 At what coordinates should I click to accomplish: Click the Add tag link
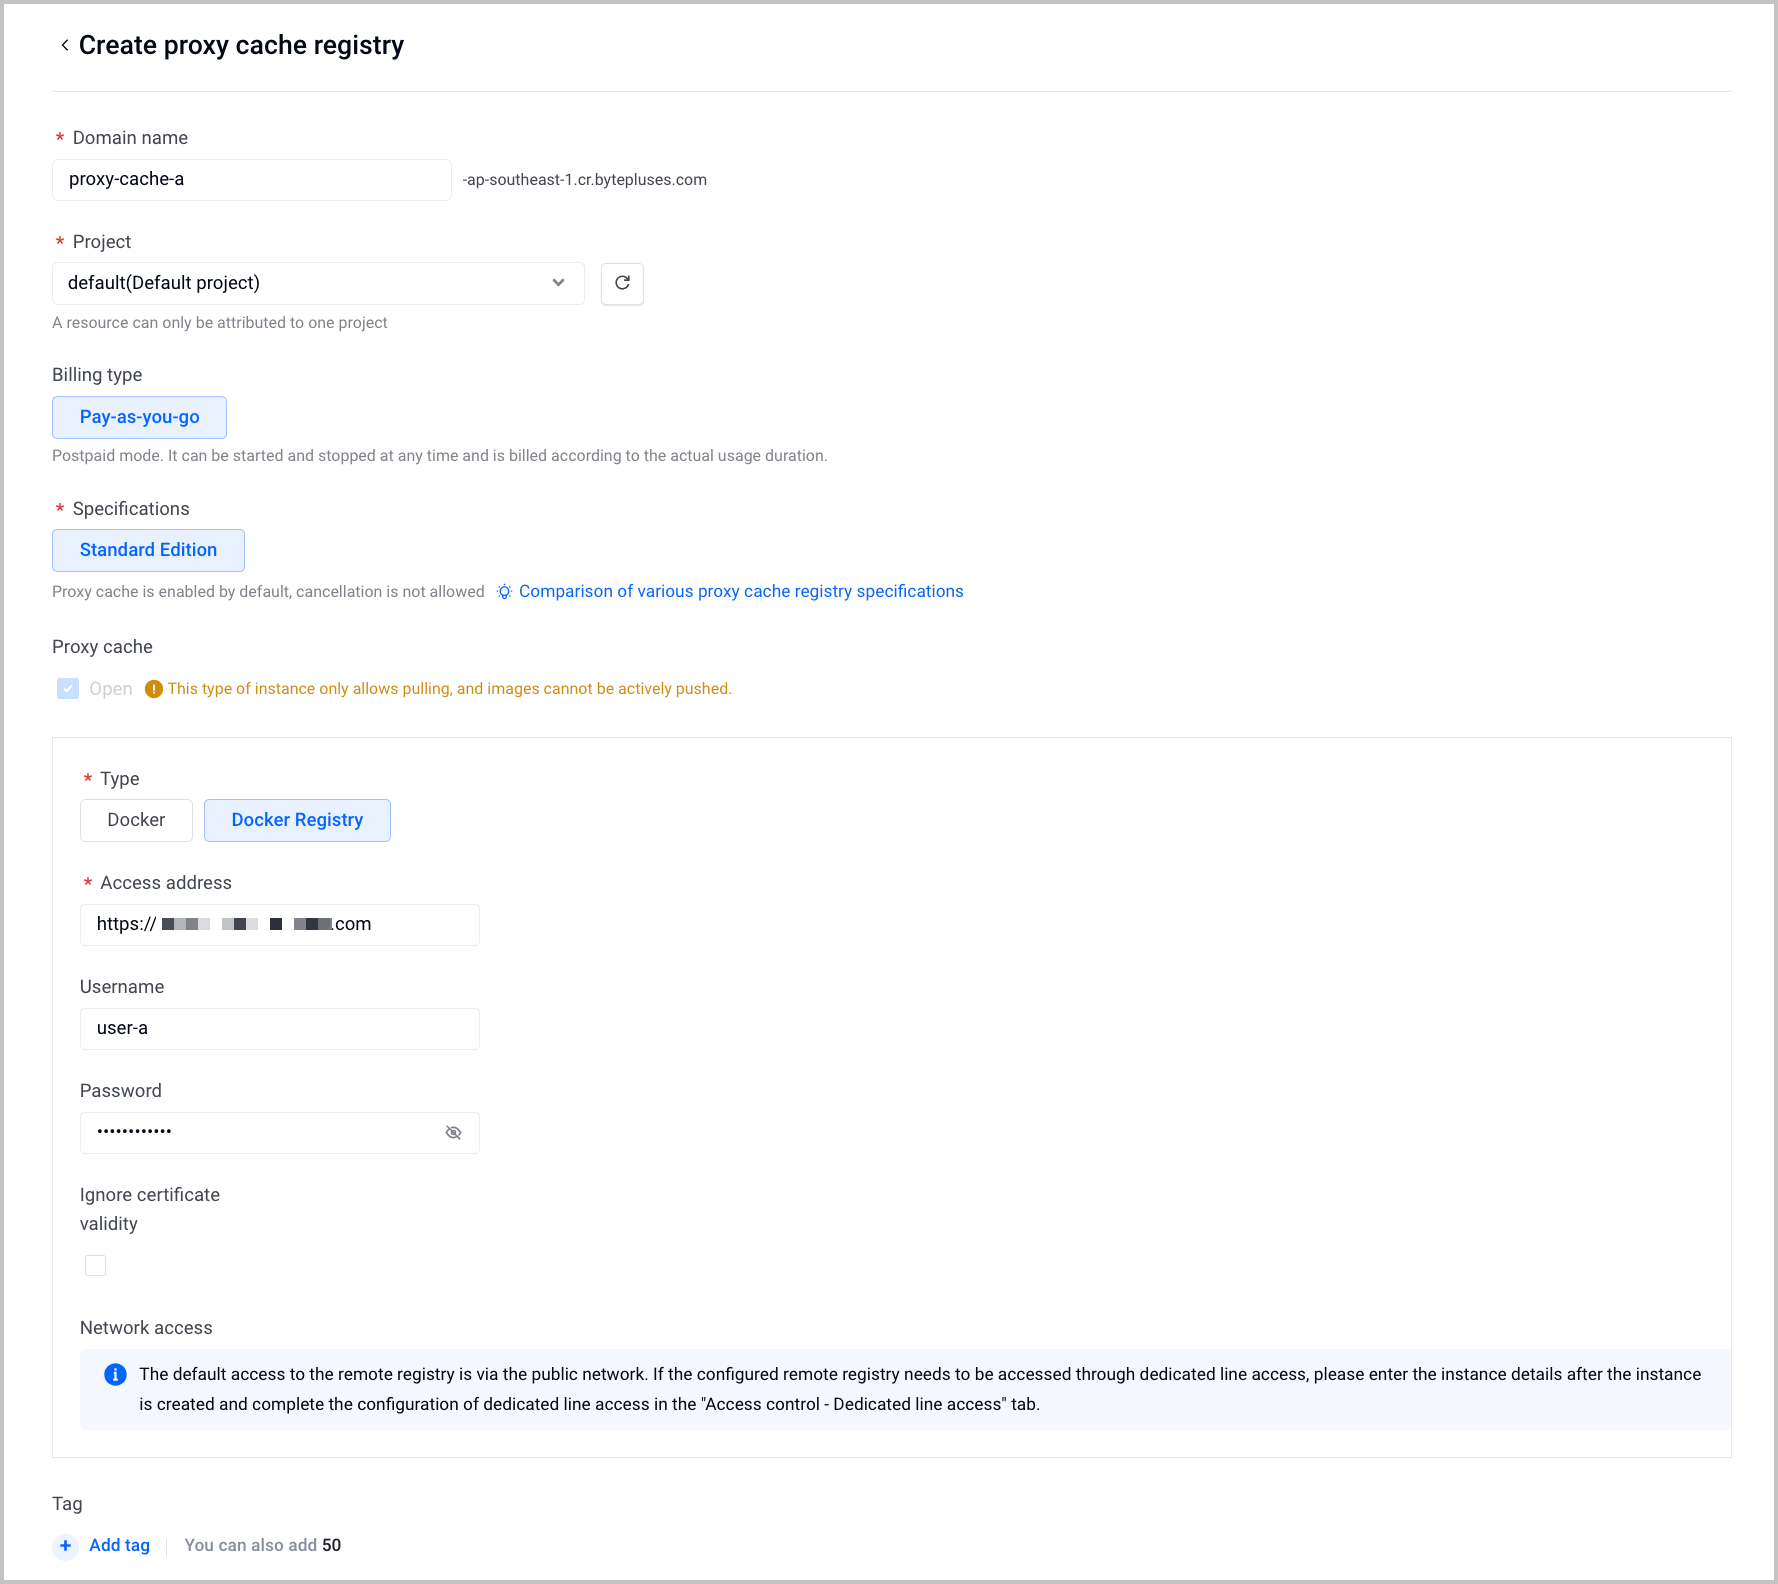(x=119, y=1545)
